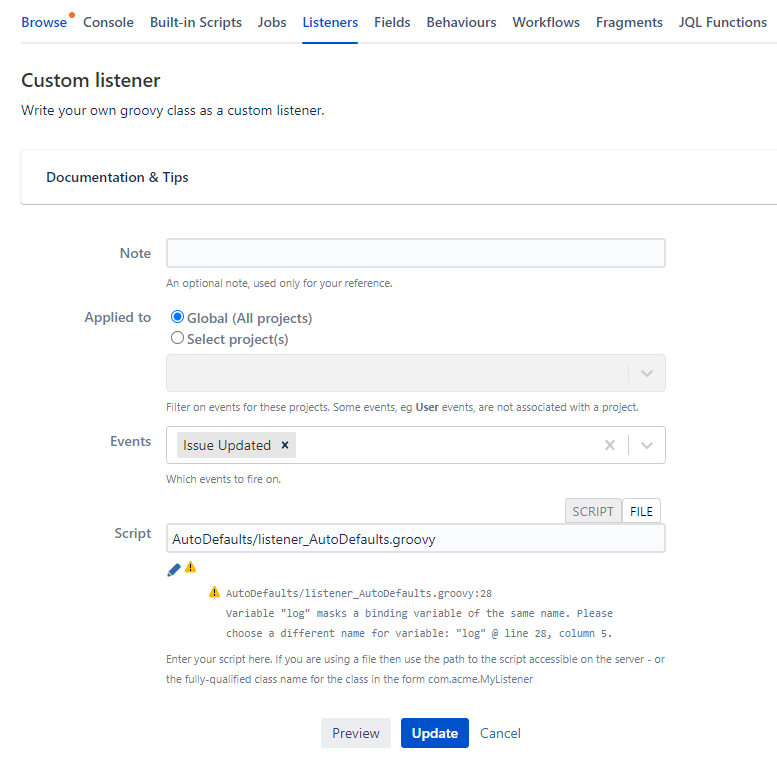Open the Console tab
This screenshot has width=777, height=782.
point(108,22)
